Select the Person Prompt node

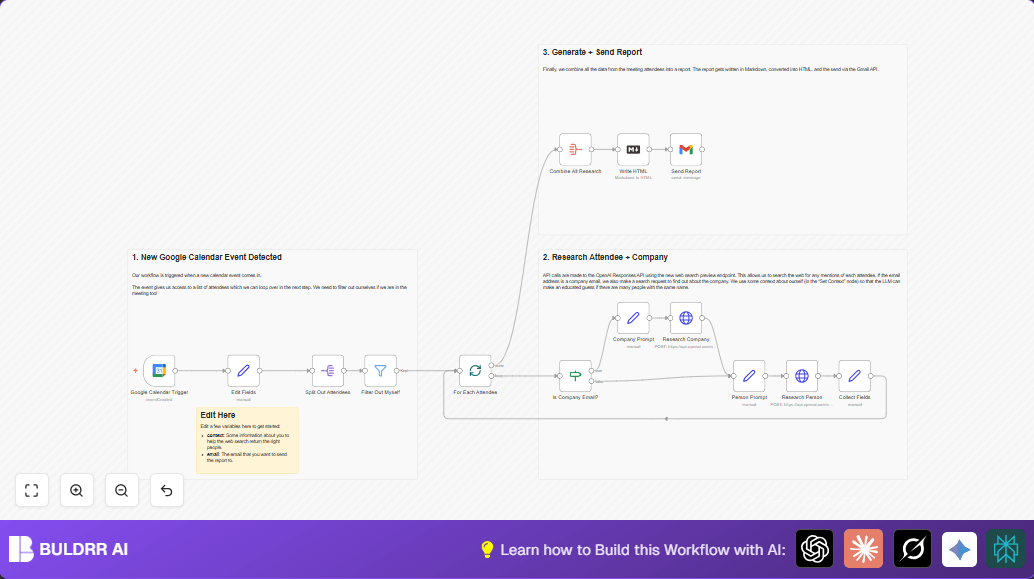(x=749, y=376)
